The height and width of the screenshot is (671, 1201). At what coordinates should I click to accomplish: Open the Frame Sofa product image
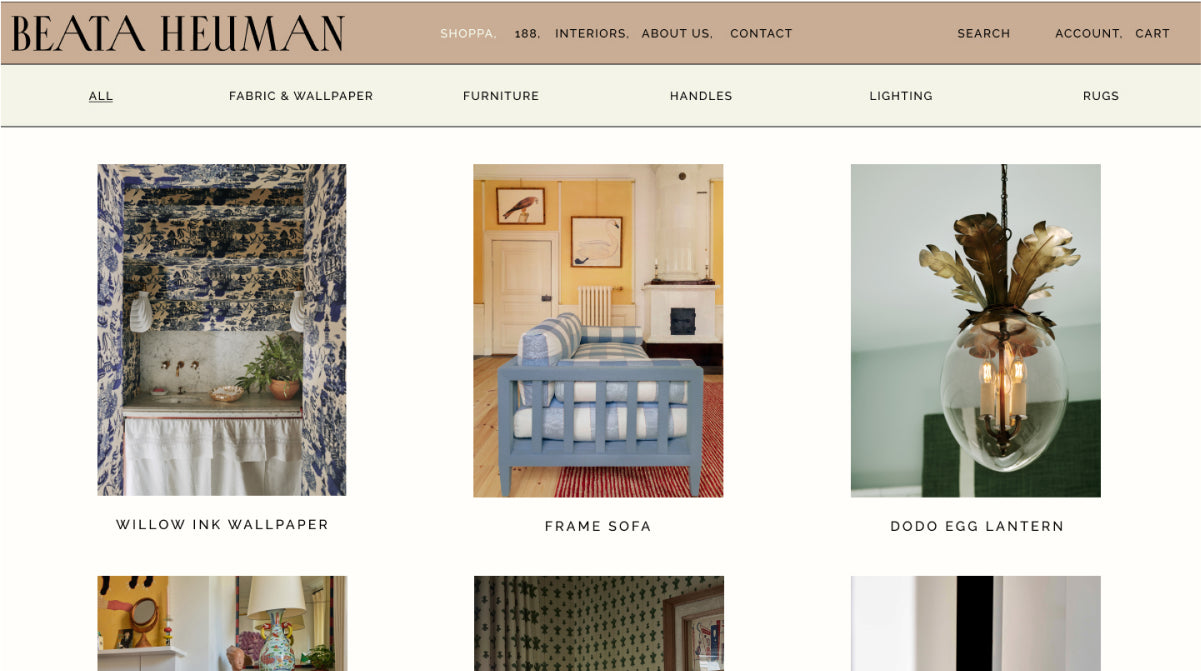(x=598, y=330)
